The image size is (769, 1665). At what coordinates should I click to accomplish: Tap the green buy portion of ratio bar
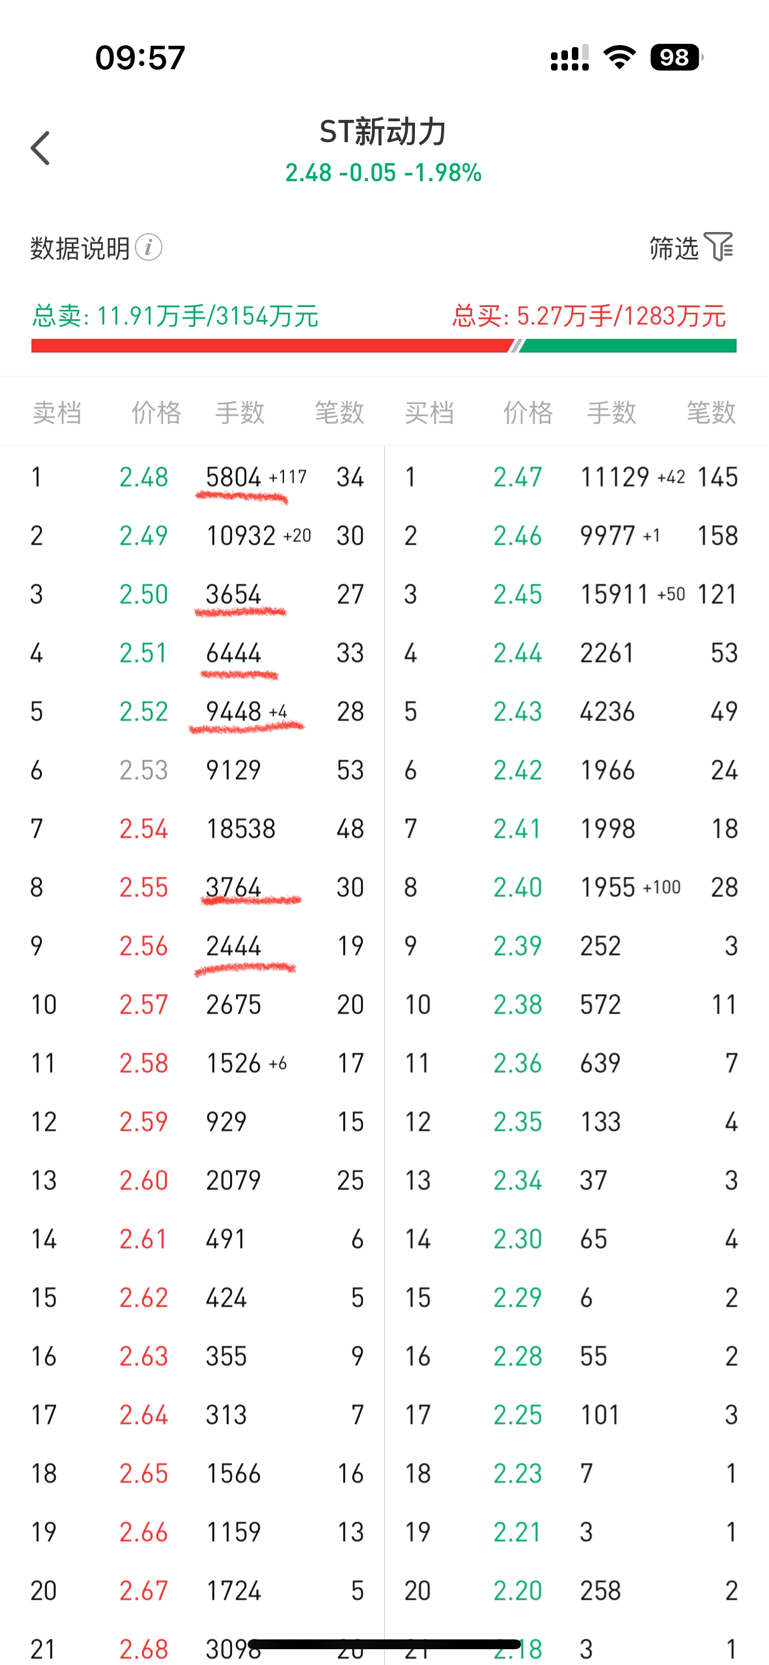pos(628,346)
